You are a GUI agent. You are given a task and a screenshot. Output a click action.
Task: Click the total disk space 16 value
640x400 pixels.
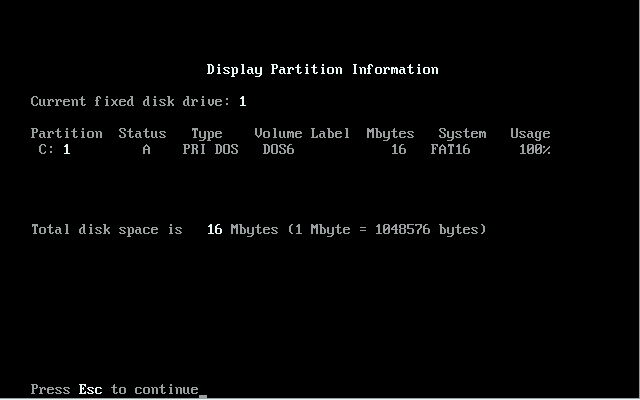[214, 230]
